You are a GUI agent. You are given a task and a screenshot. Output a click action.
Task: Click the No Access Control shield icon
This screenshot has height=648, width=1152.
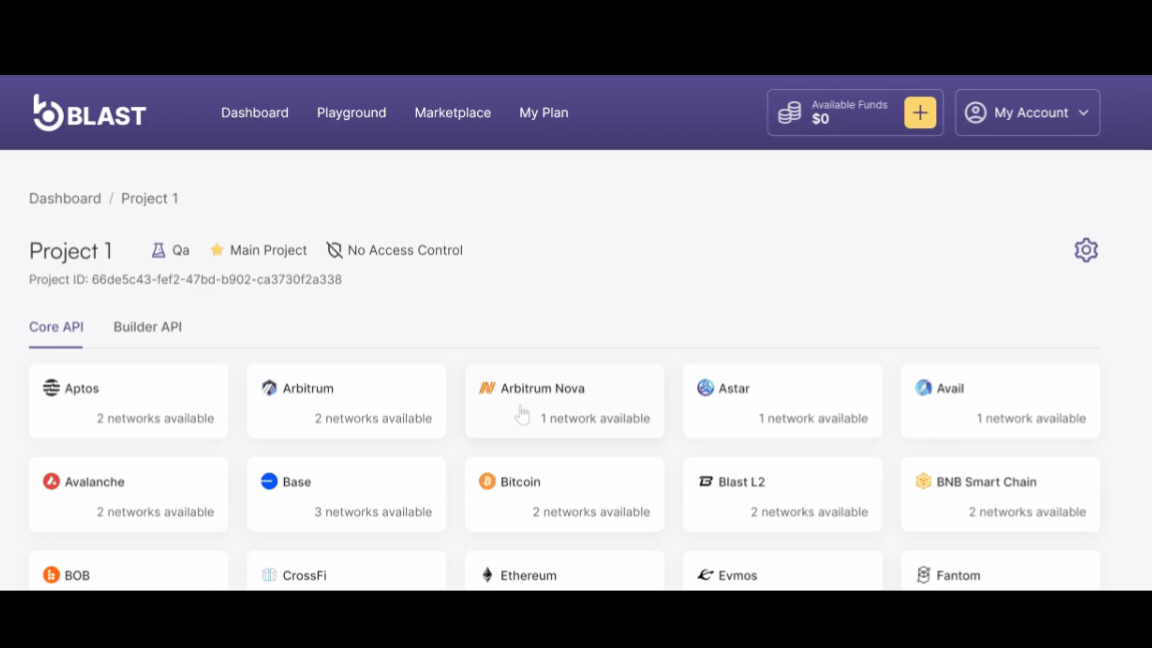coord(334,250)
